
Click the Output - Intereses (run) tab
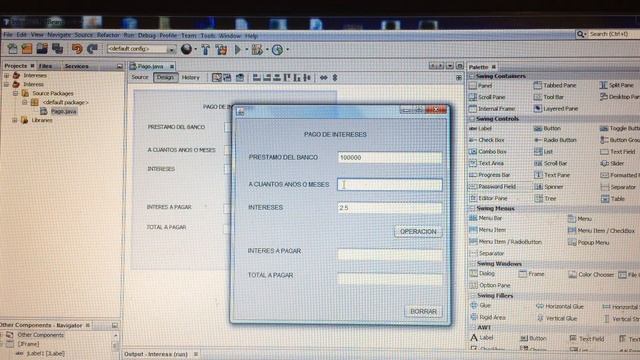tap(160, 354)
